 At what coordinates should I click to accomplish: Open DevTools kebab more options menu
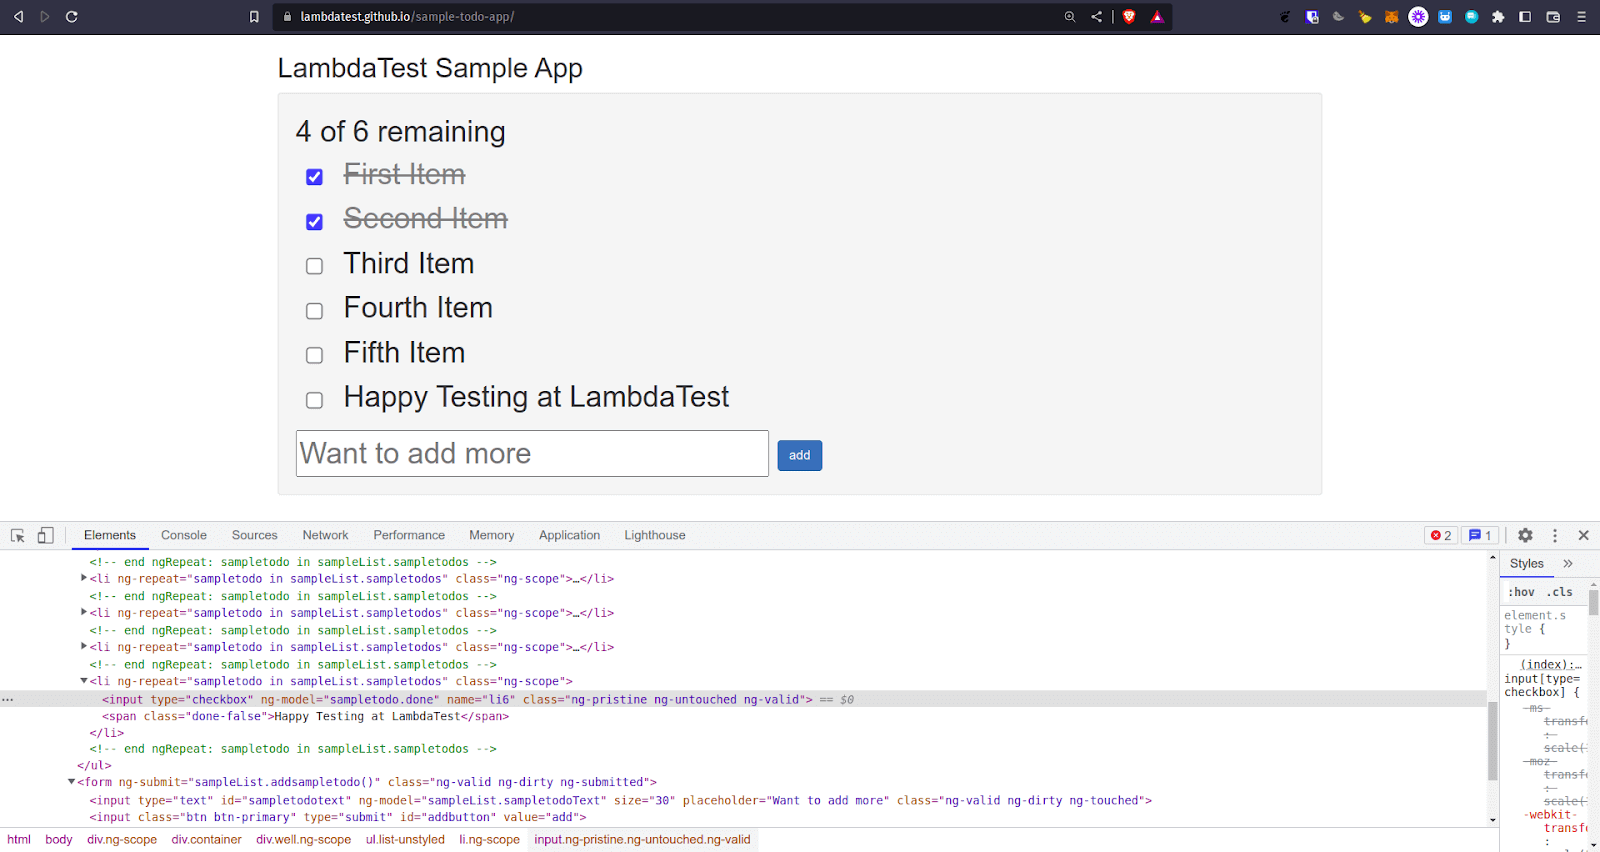(x=1555, y=536)
